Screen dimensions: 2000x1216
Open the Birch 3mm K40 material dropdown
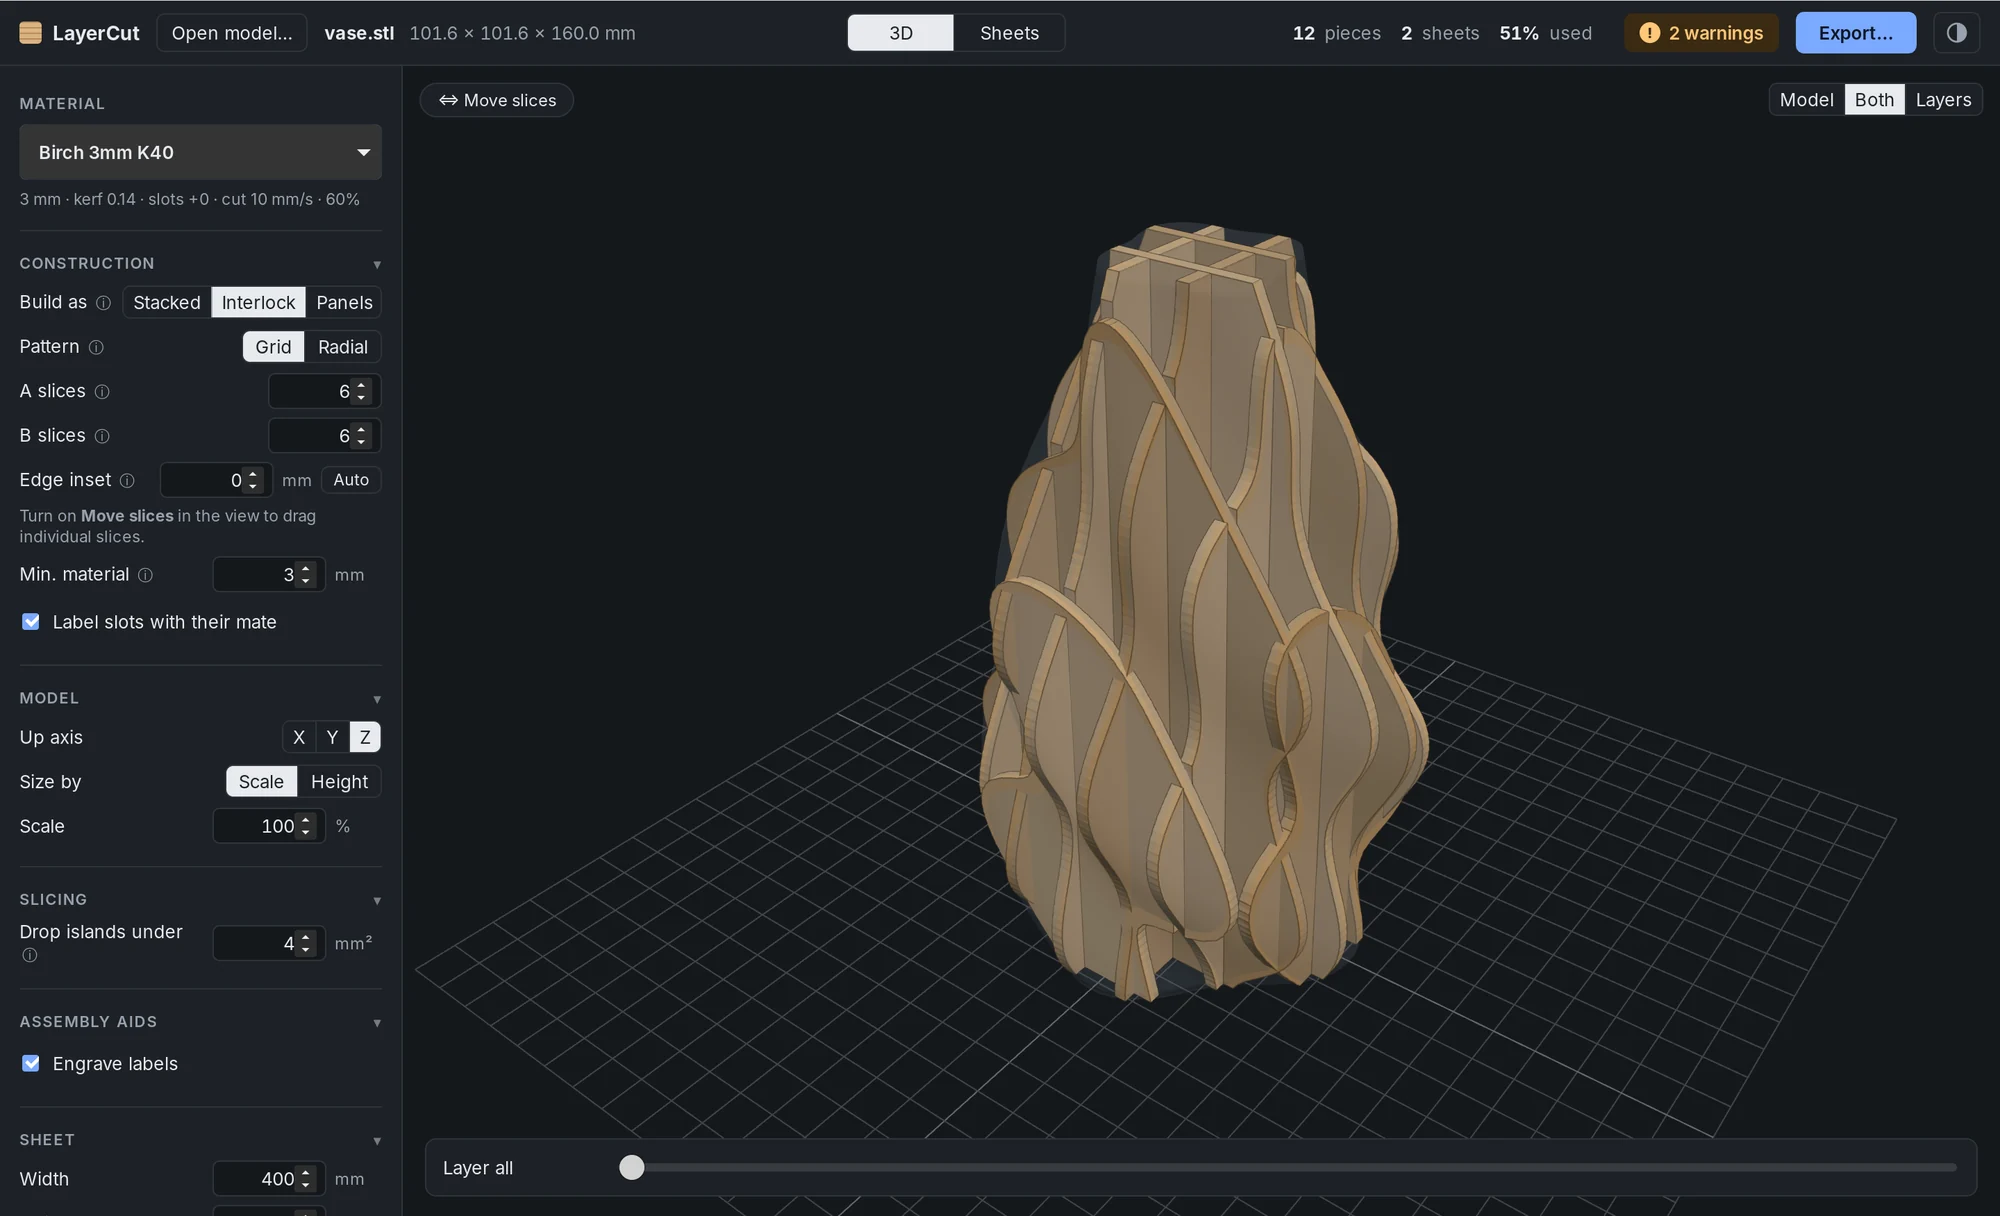coord(200,152)
